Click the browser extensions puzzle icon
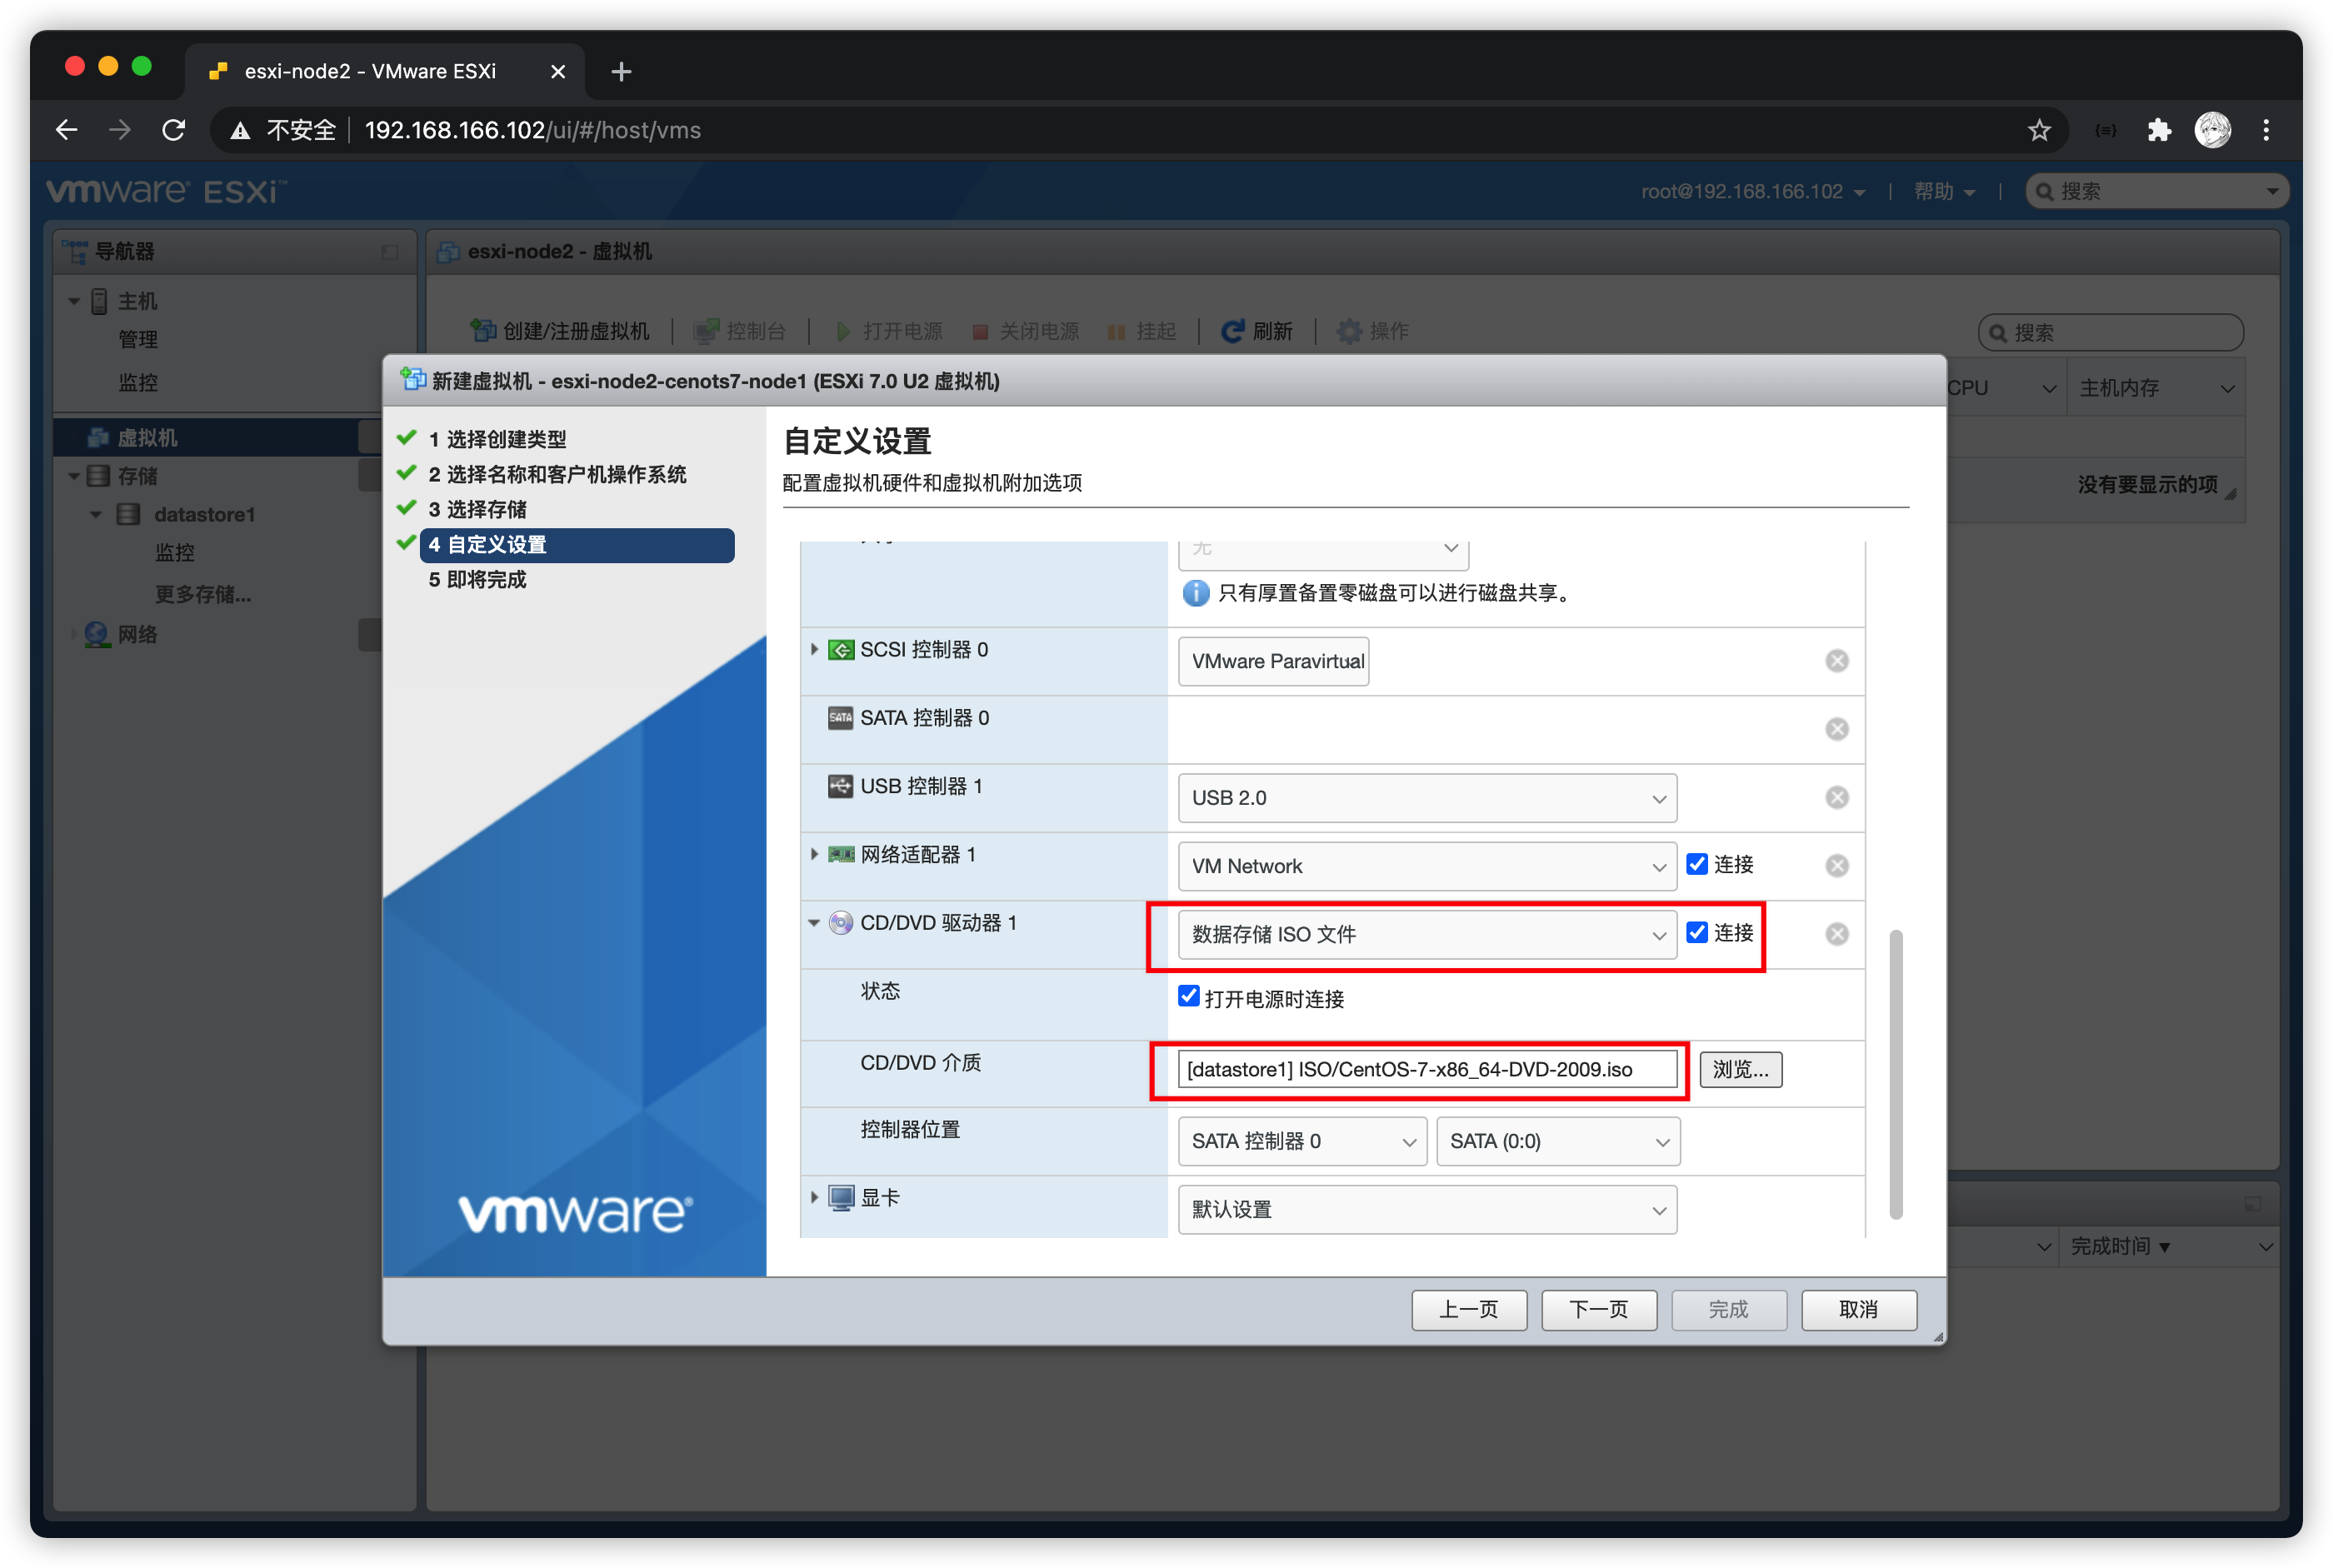This screenshot has height=1568, width=2333. point(2158,130)
